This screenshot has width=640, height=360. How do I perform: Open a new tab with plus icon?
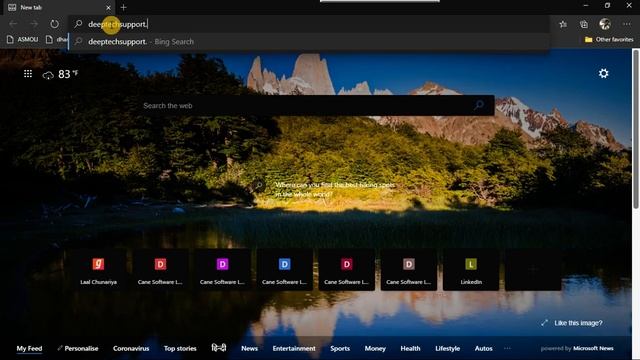(123, 7)
